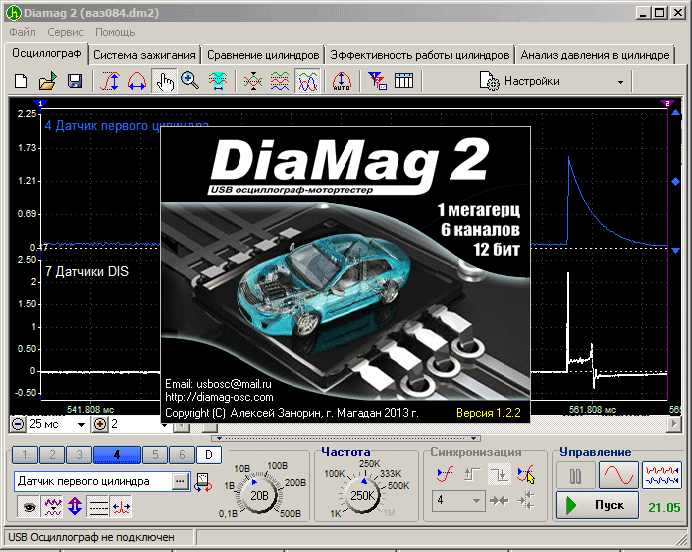Select channel 6 button
The image size is (692, 552).
pos(182,455)
